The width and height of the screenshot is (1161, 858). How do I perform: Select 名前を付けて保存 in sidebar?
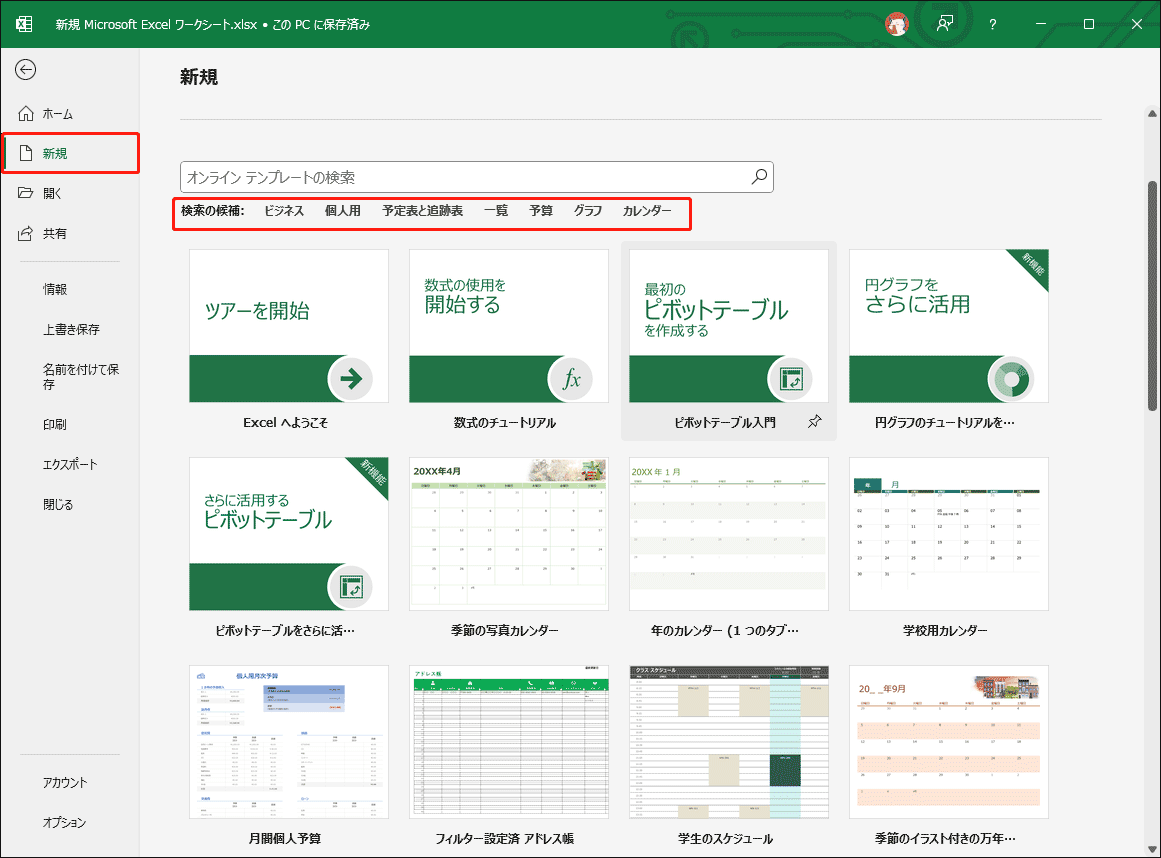[80, 376]
